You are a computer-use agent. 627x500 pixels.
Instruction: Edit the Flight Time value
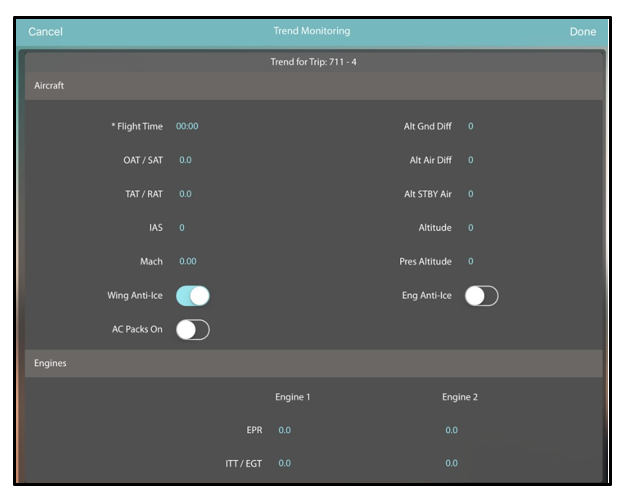(x=187, y=127)
